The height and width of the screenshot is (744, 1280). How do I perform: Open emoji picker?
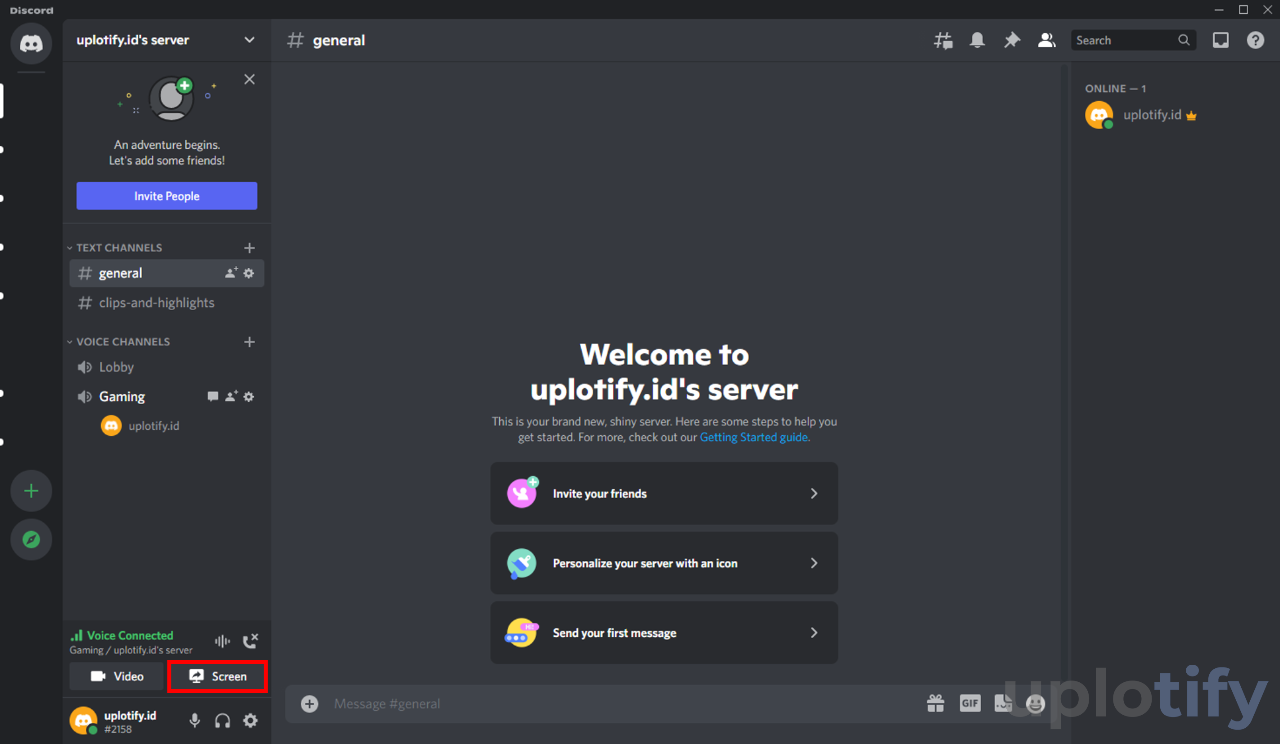click(1036, 704)
